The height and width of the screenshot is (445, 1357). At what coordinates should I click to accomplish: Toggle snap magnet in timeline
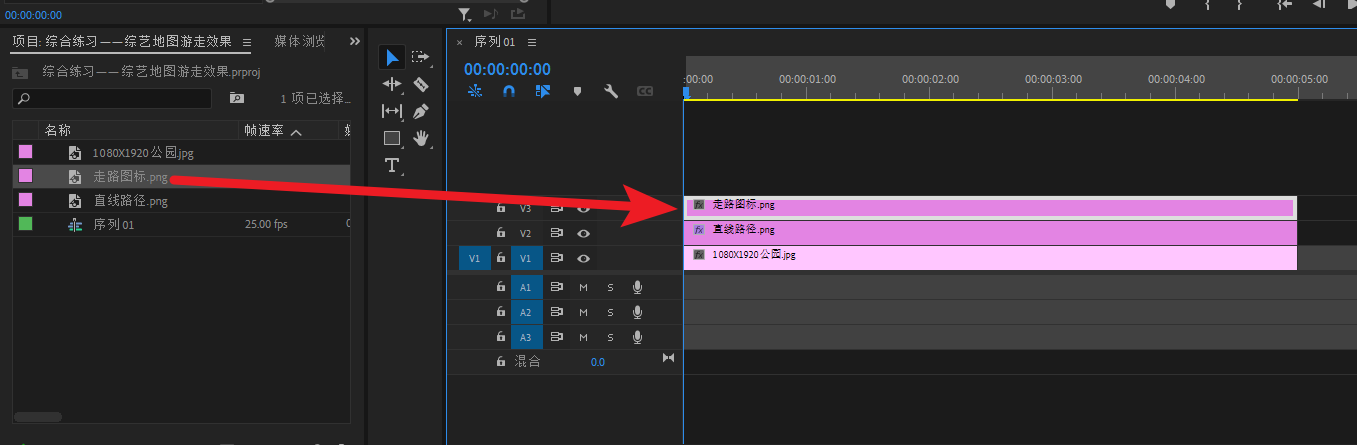[509, 91]
